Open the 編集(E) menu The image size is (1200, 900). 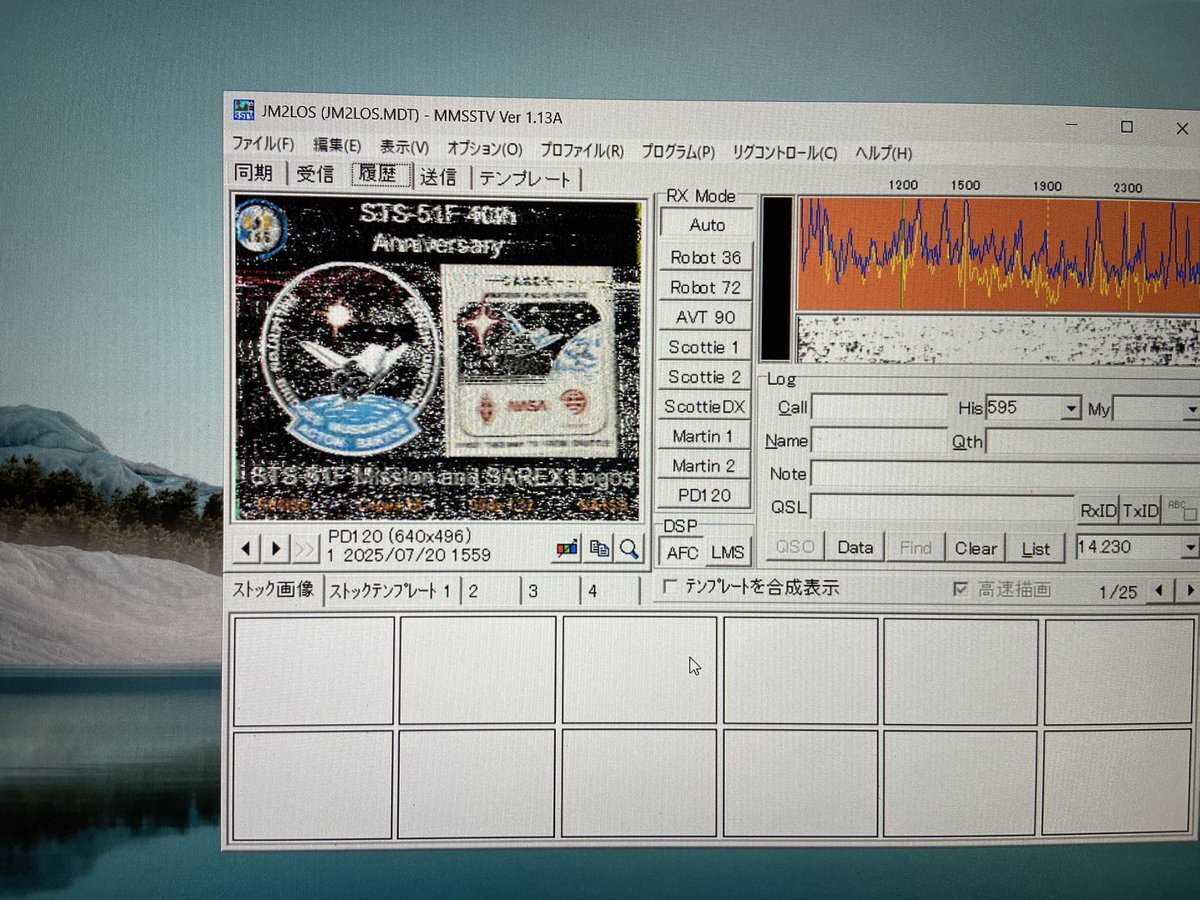coord(337,146)
